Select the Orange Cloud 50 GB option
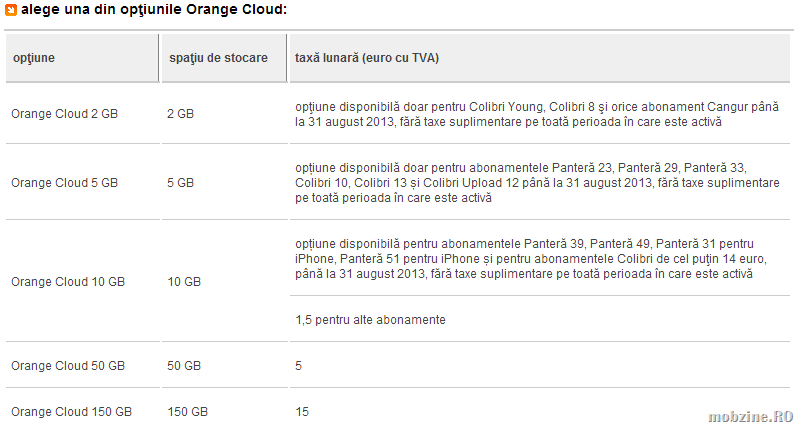Viewport: 799px width, 428px height. [x=68, y=366]
